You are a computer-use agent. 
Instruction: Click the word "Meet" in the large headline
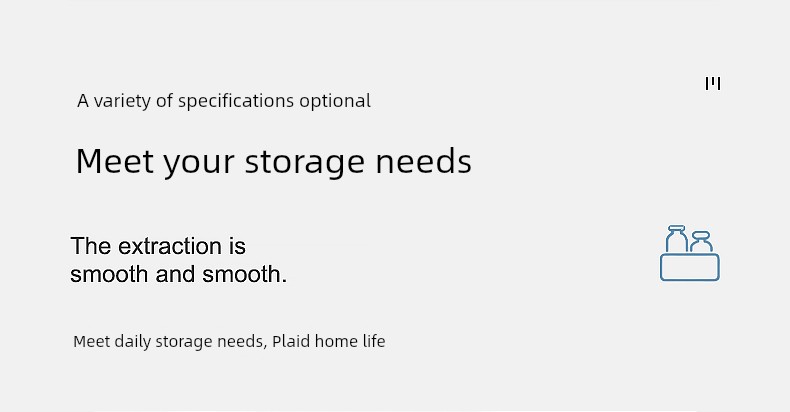click(114, 161)
